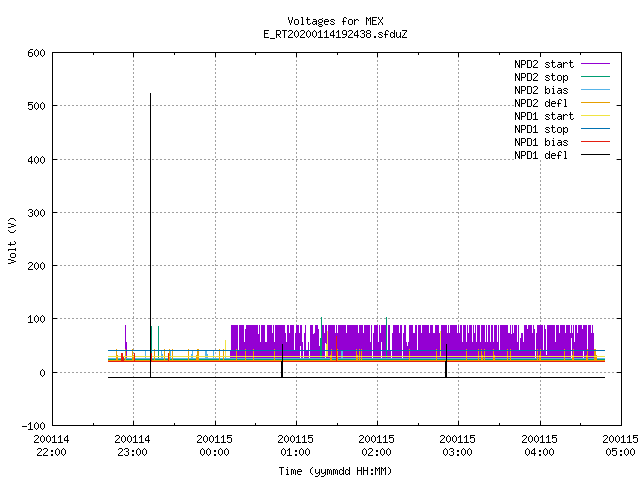The image size is (640, 480).
Task: Click the black spike near 03:00
Action: point(446,361)
